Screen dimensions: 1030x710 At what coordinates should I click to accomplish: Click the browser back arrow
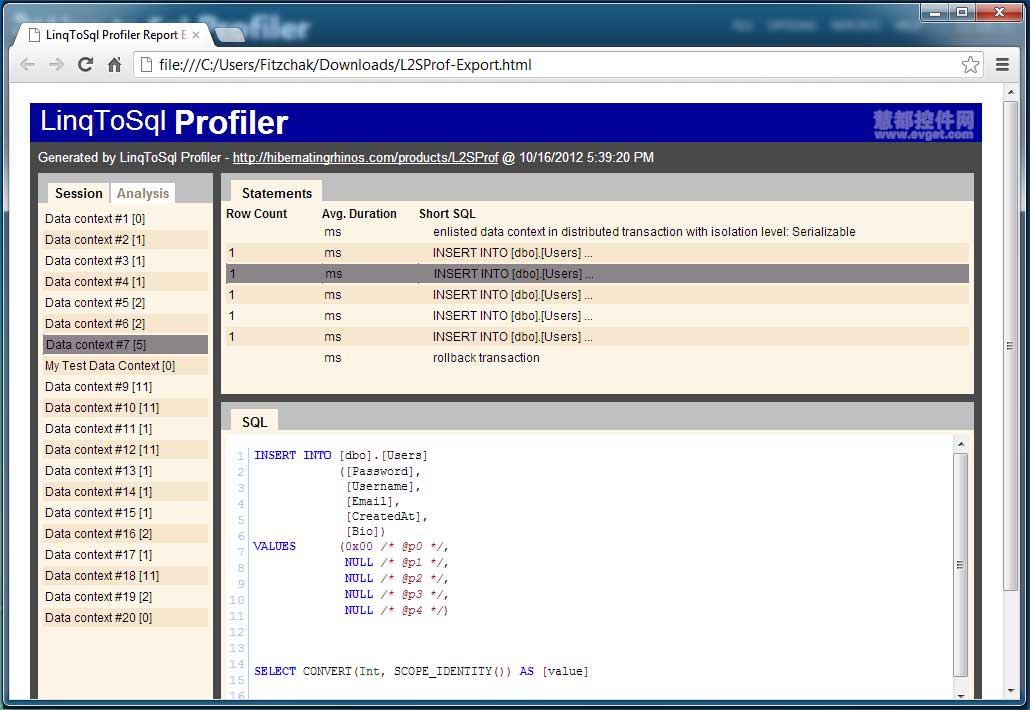coord(27,64)
